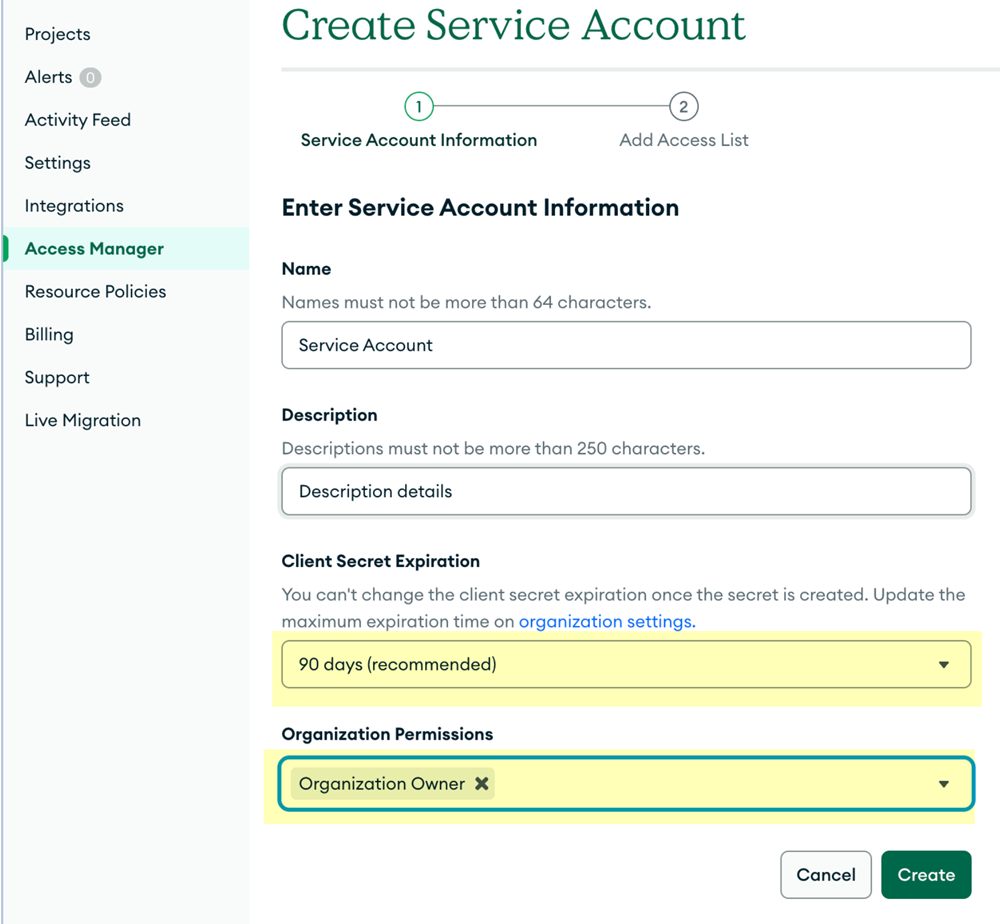The height and width of the screenshot is (924, 1000).
Task: Open Projects in the sidebar
Action: [x=57, y=34]
